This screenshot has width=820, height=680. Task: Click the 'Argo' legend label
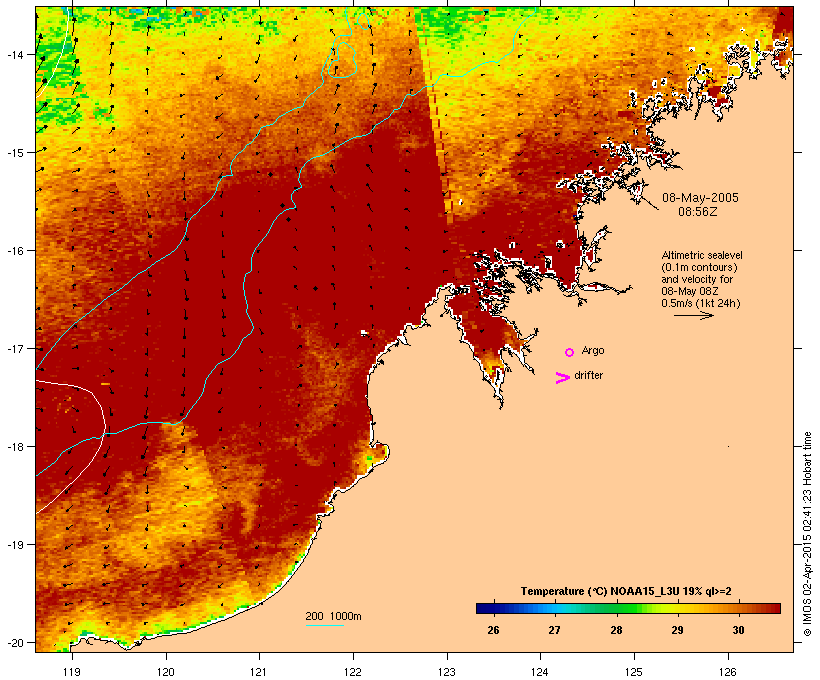click(593, 350)
